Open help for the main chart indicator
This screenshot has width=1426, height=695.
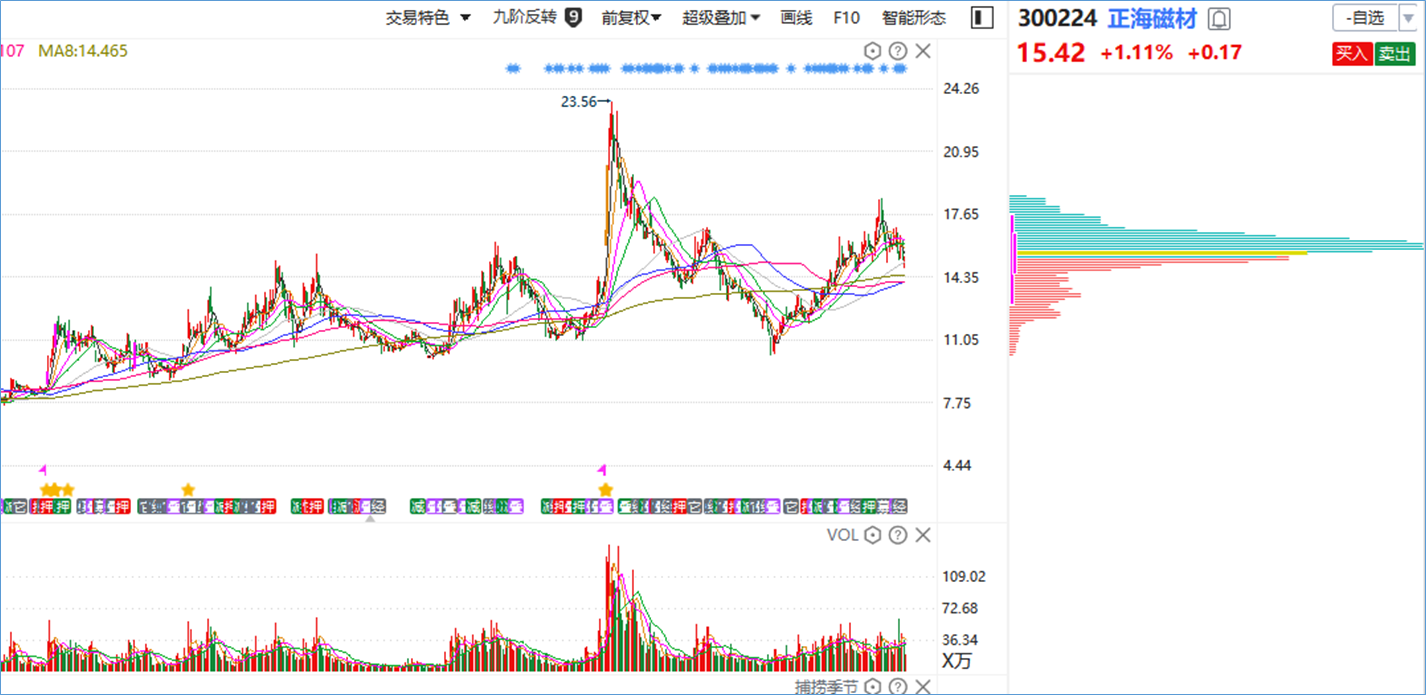[897, 51]
